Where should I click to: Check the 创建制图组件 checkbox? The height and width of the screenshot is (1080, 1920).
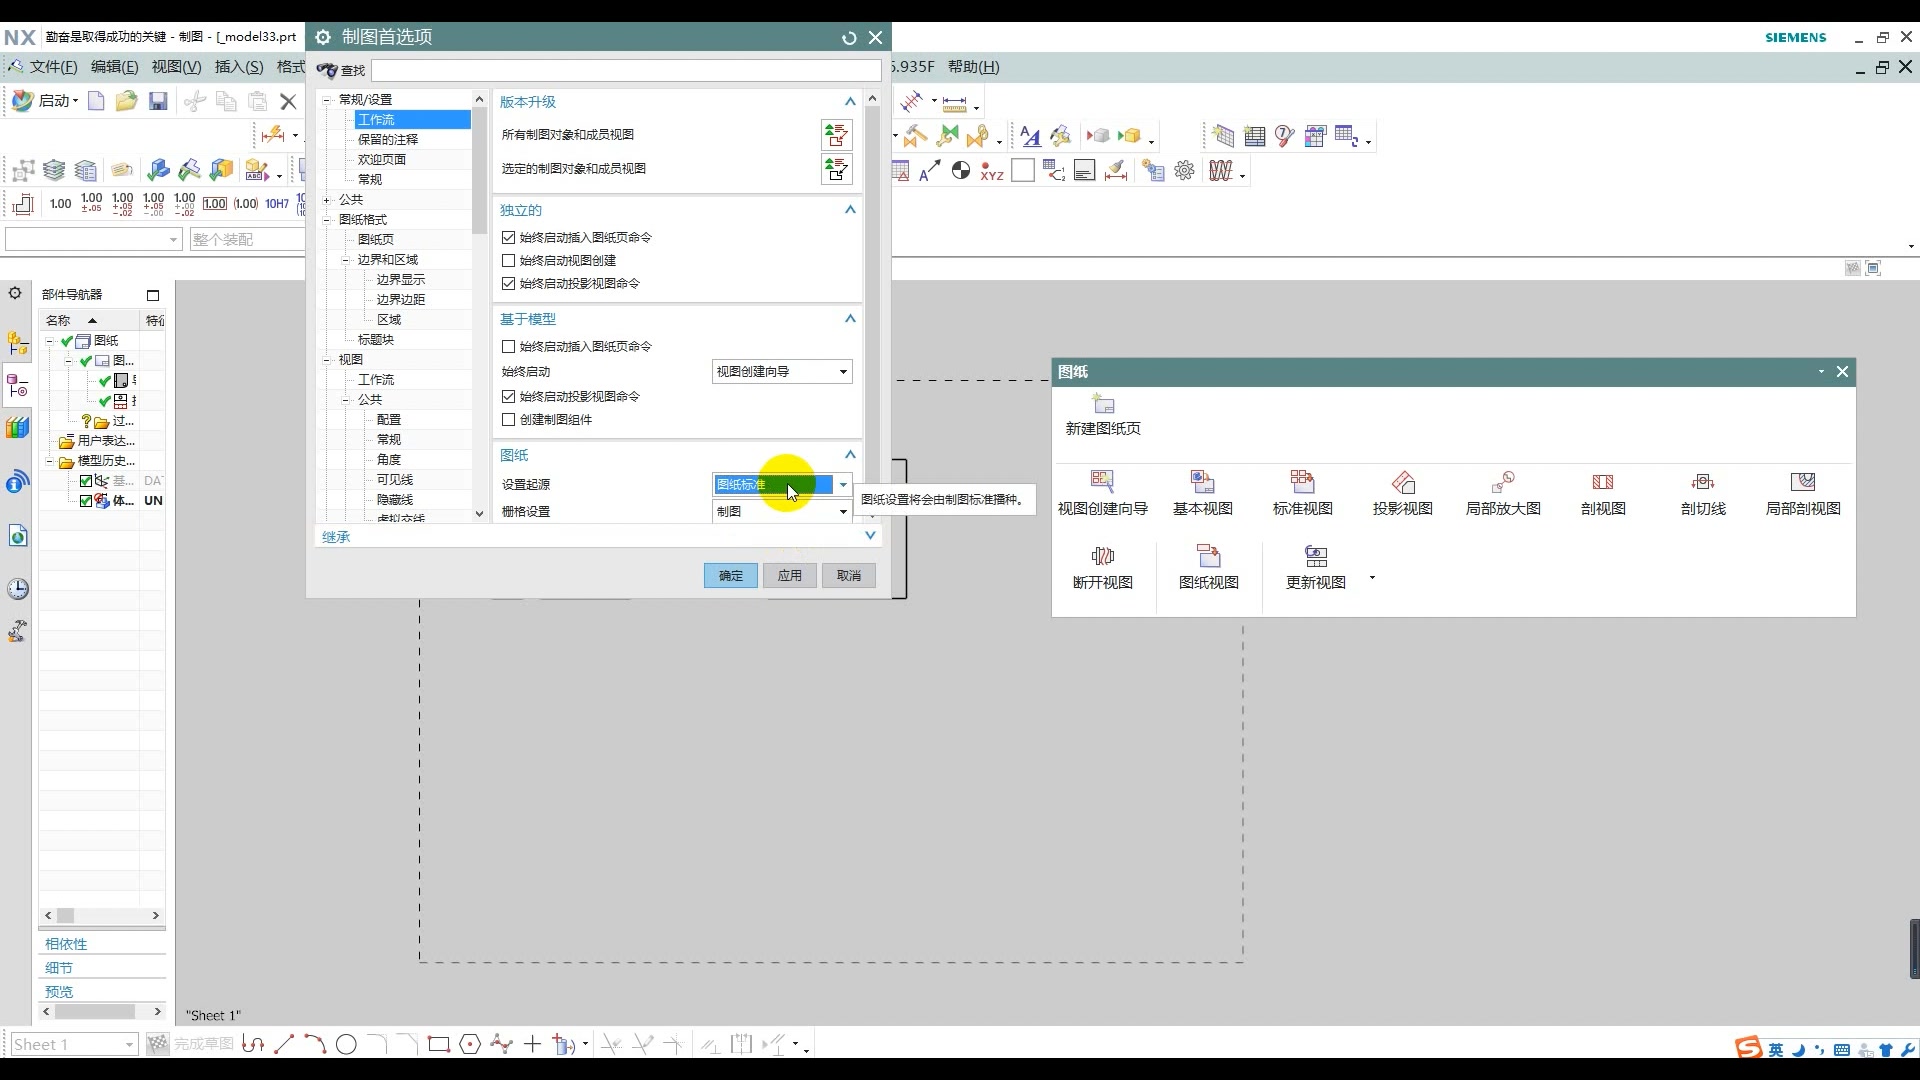[509, 420]
